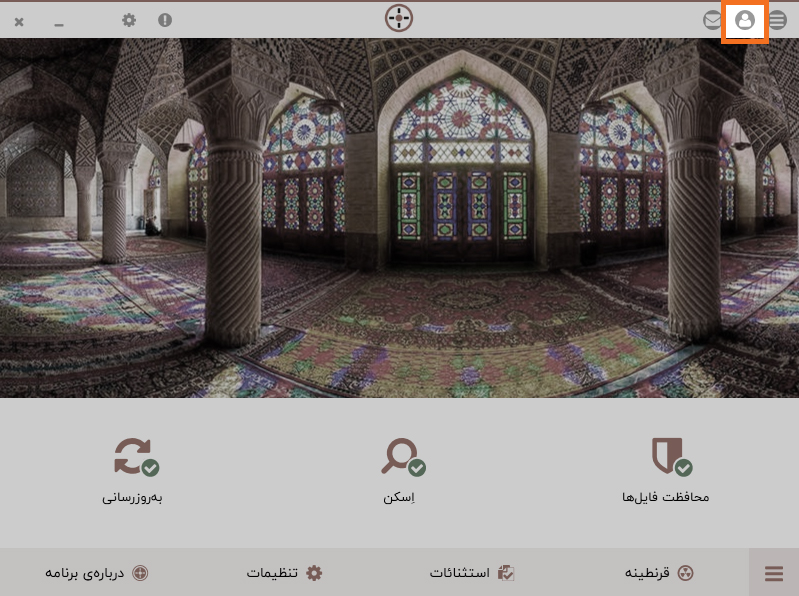Open استثنائات exclusions tab
Image resolution: width=799 pixels, height=596 pixels.
coord(472,573)
